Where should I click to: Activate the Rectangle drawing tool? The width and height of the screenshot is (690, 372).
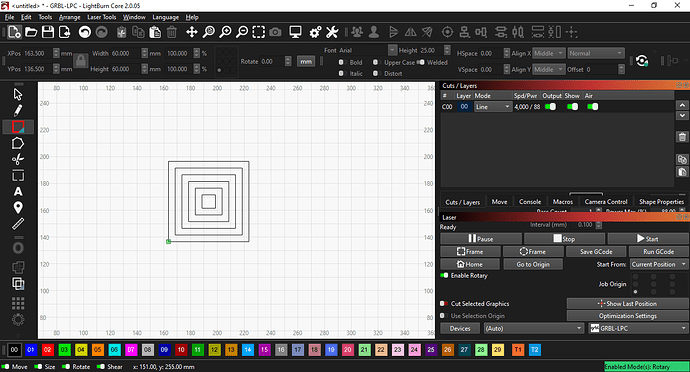click(x=18, y=127)
